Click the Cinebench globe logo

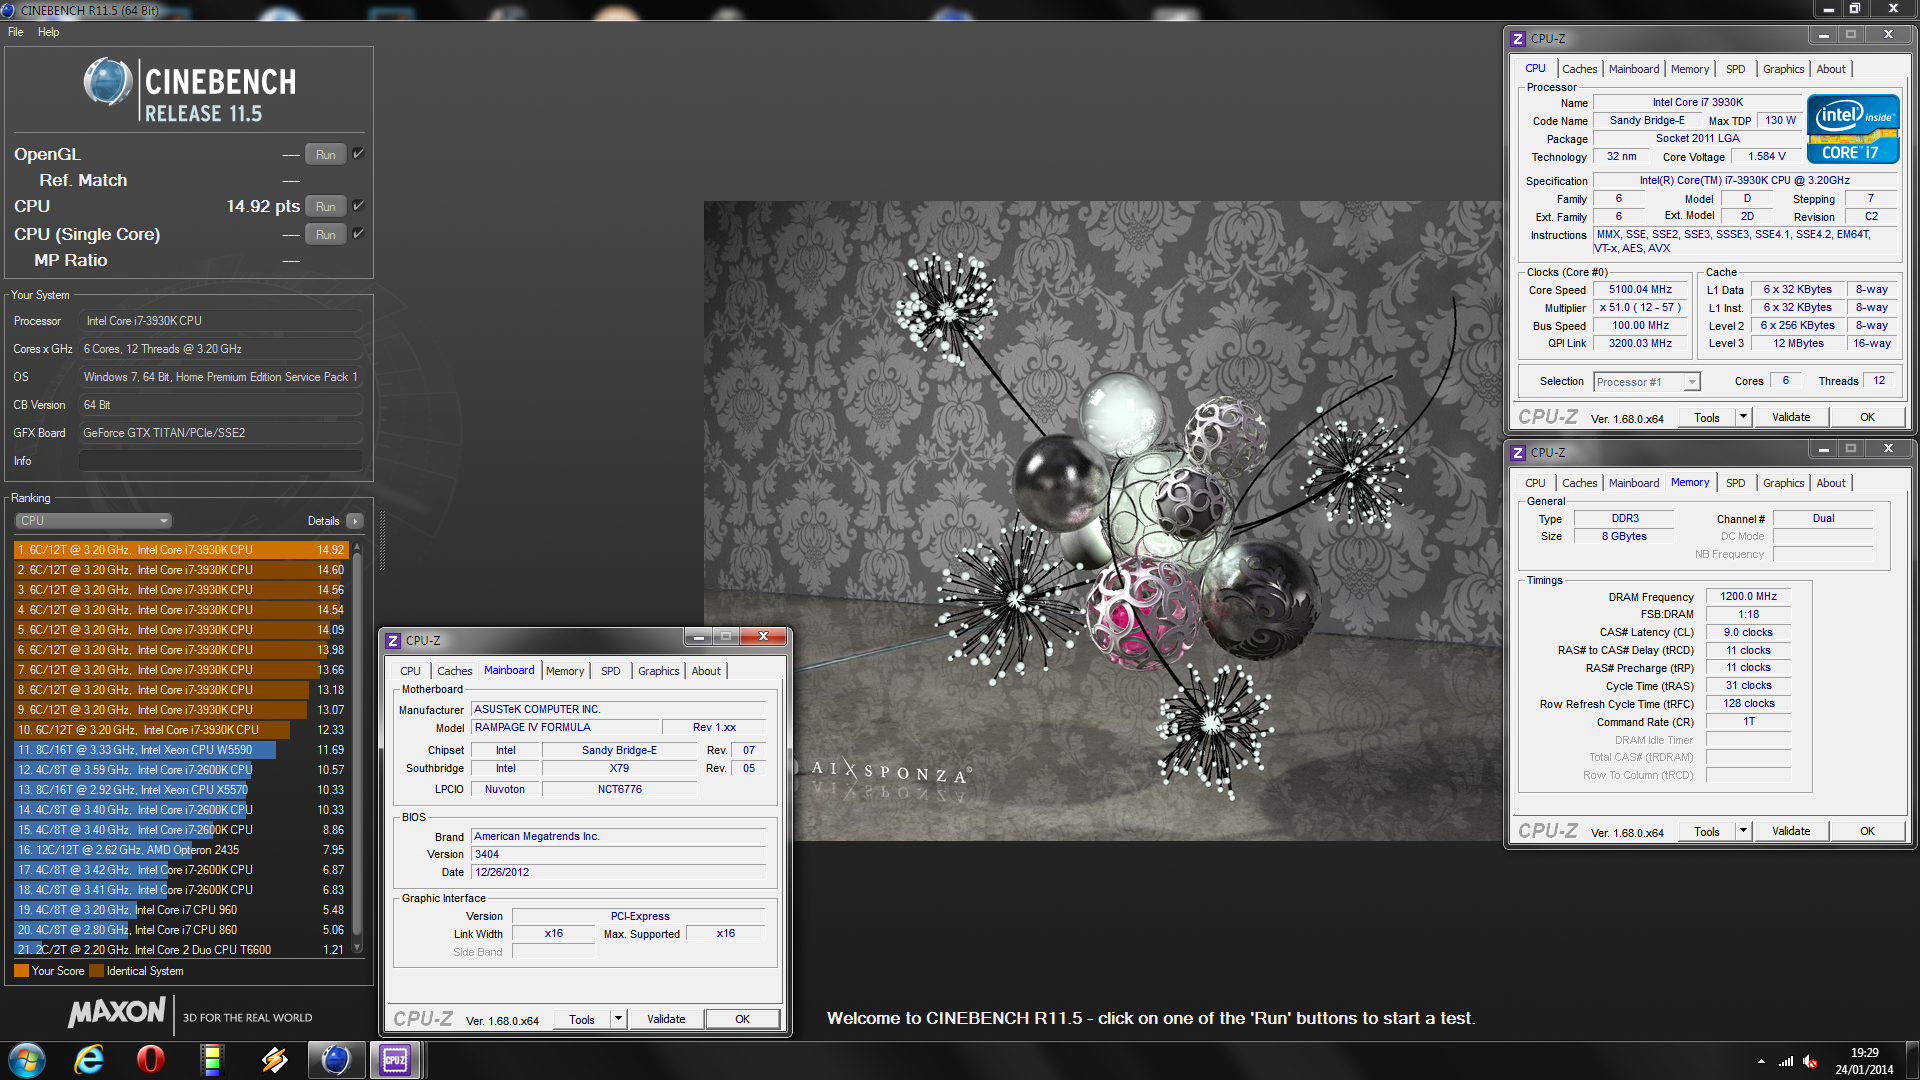tap(108, 82)
